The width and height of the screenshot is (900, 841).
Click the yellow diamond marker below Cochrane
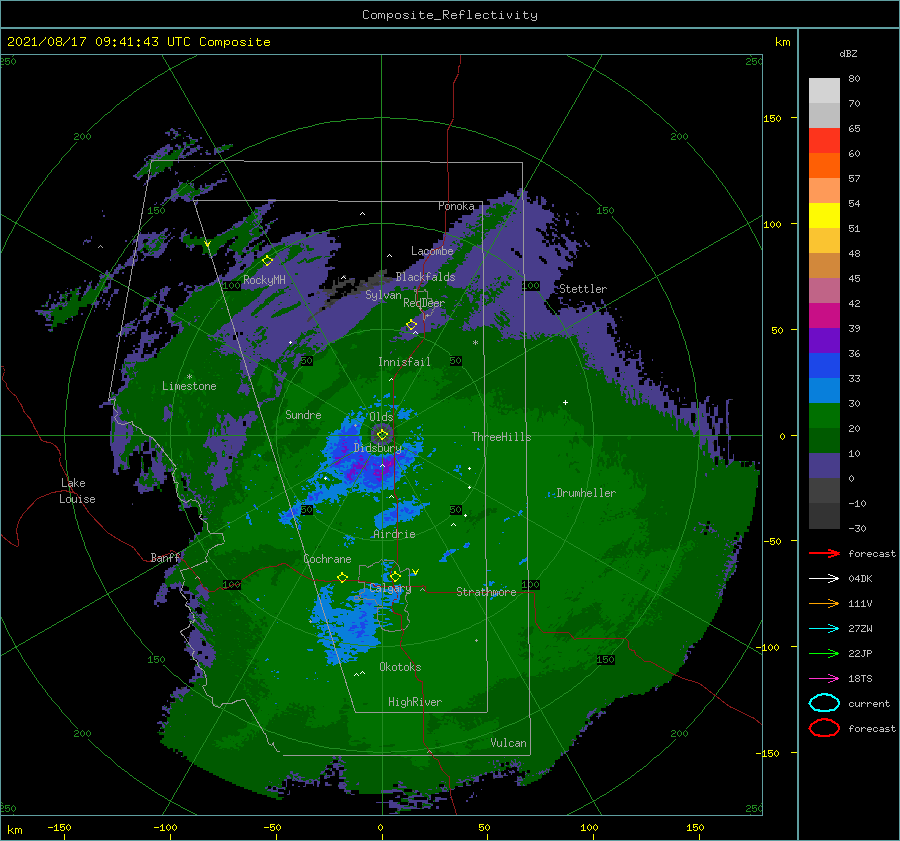[342, 577]
